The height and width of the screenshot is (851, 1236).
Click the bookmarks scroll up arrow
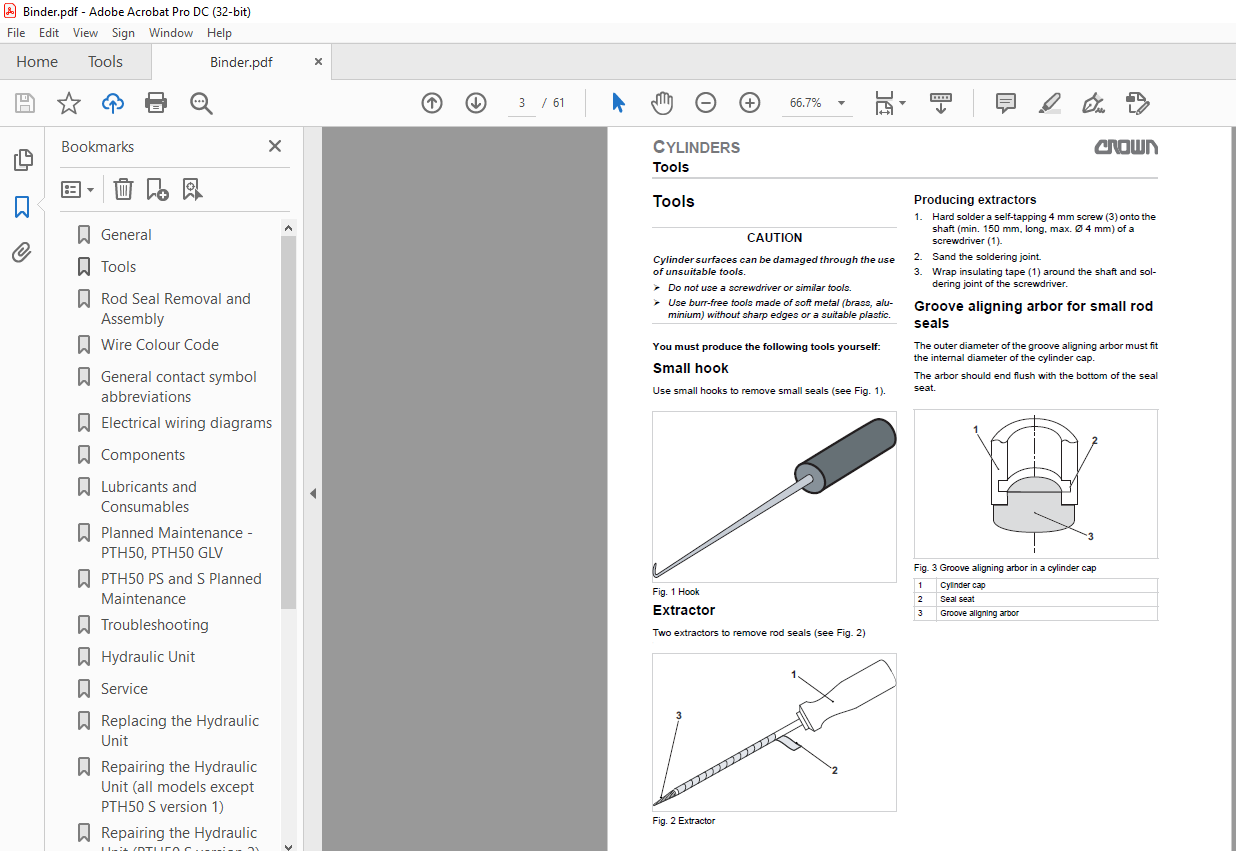click(288, 228)
